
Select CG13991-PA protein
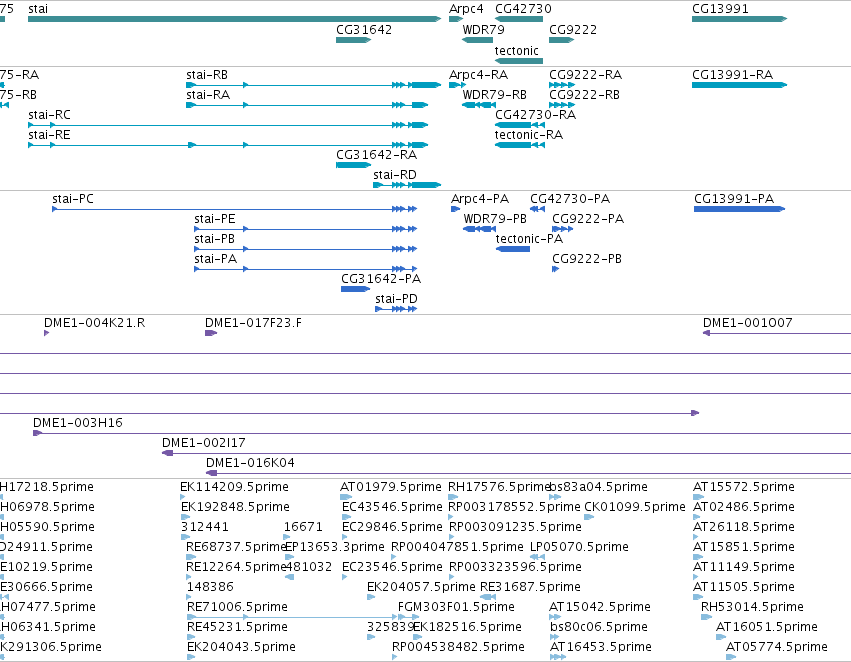739,209
